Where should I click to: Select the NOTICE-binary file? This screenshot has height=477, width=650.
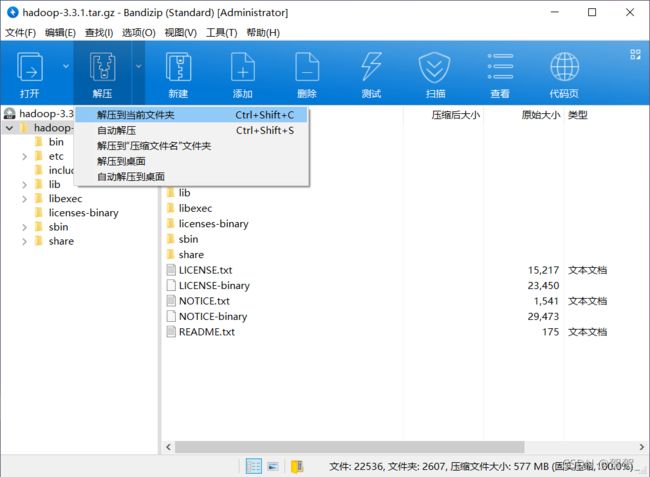(207, 317)
